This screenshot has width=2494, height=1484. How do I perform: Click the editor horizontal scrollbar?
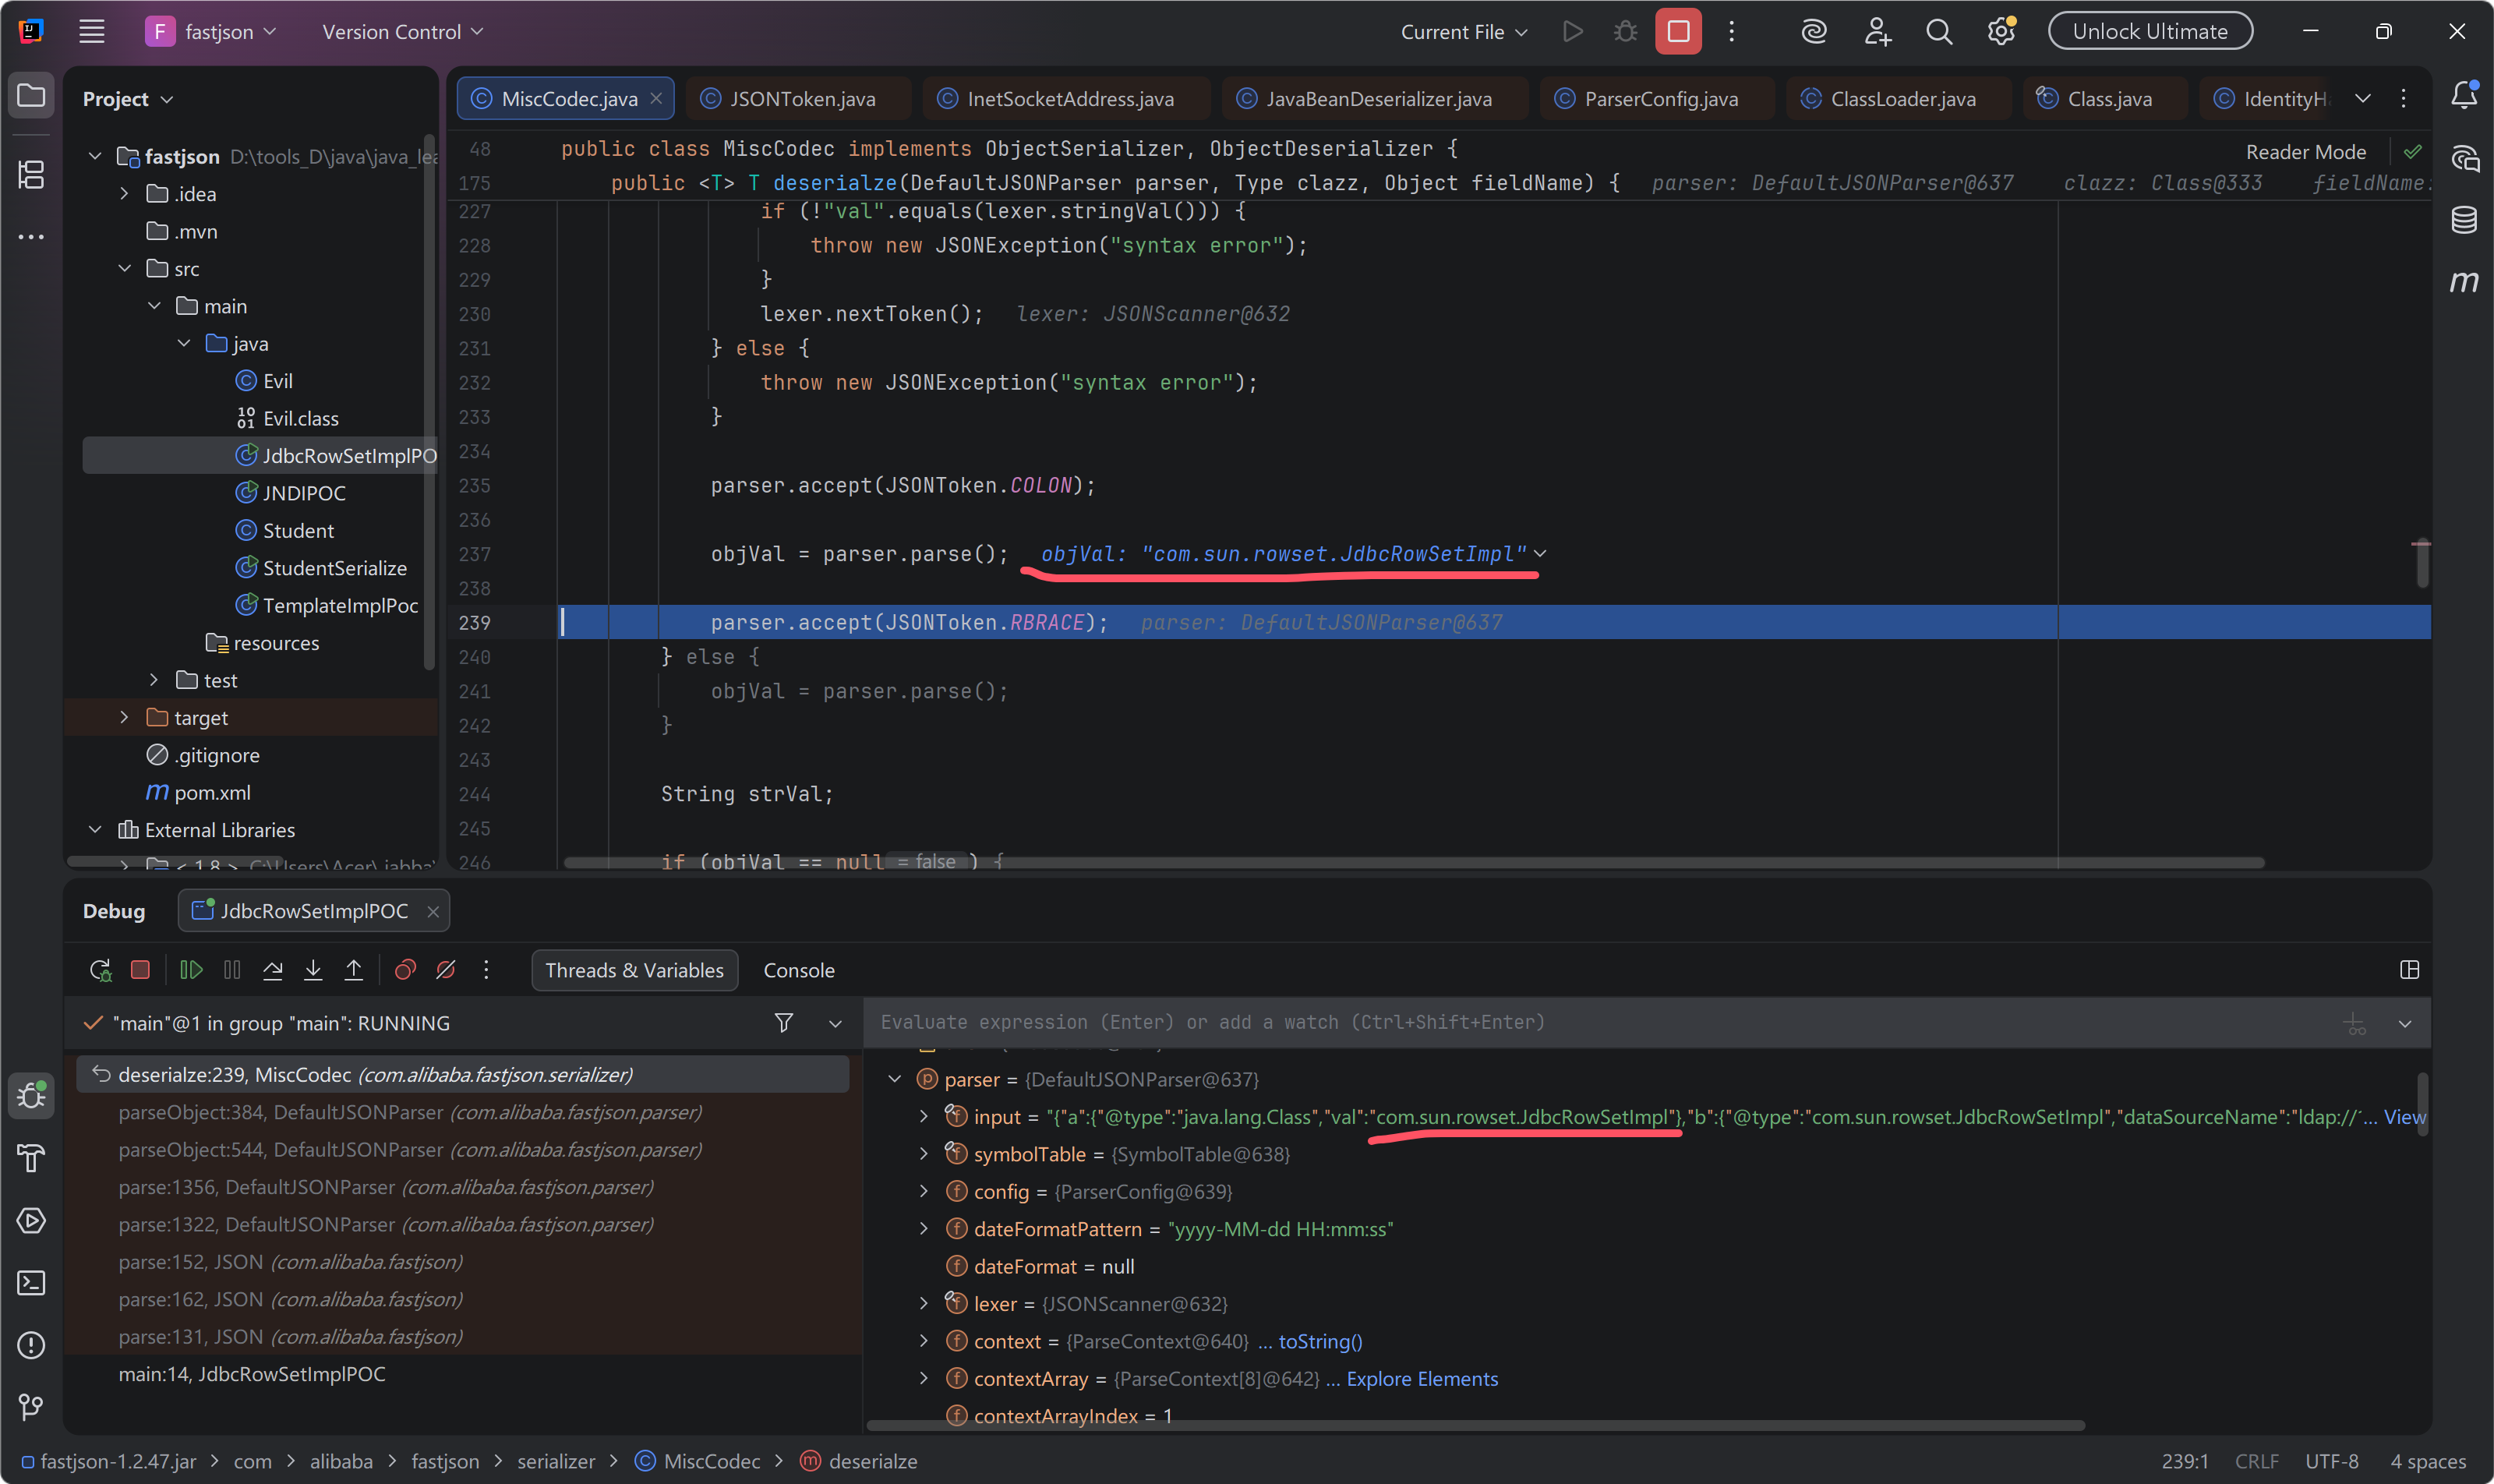click(1414, 862)
